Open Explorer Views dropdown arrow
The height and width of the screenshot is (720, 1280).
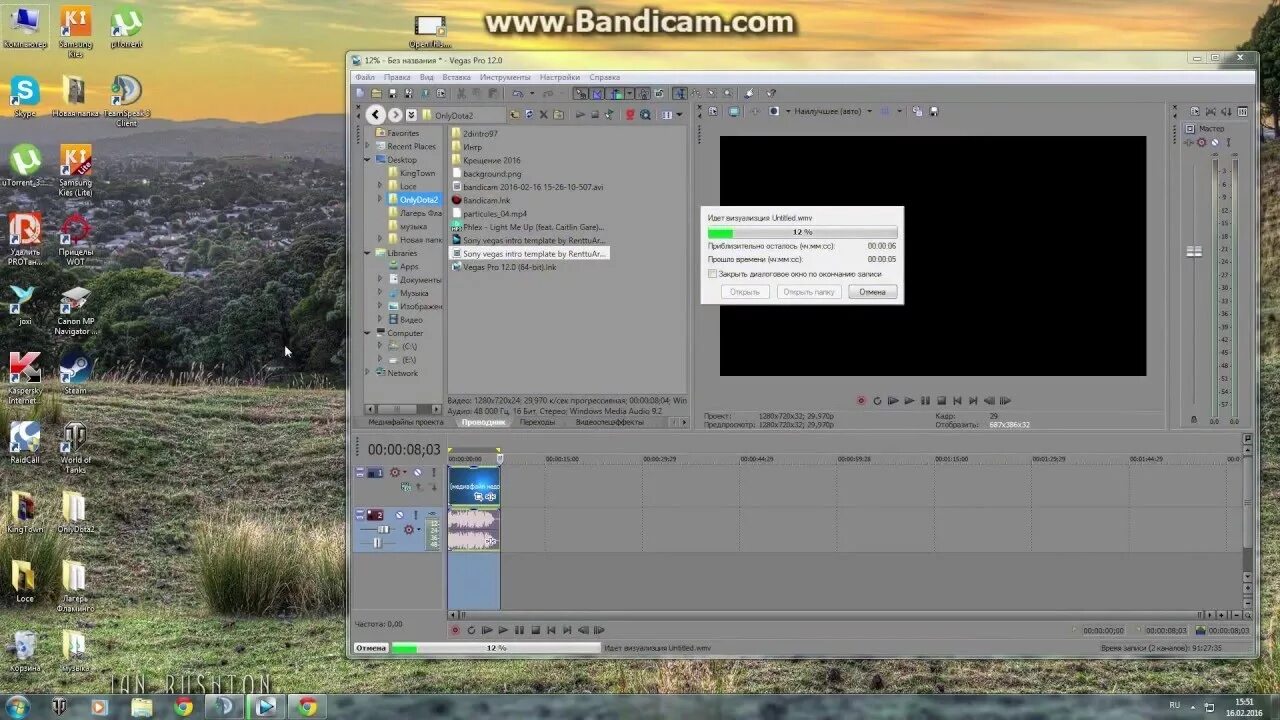[679, 115]
